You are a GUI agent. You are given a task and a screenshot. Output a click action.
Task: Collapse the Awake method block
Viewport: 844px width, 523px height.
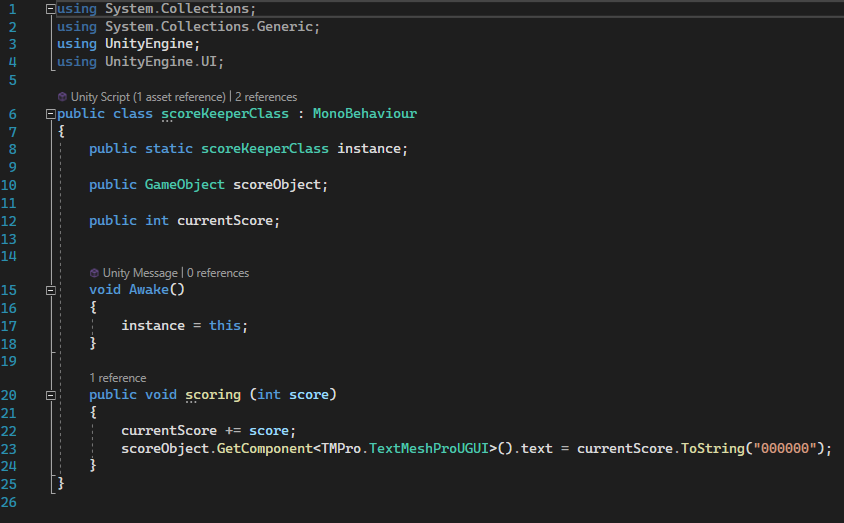tap(50, 290)
